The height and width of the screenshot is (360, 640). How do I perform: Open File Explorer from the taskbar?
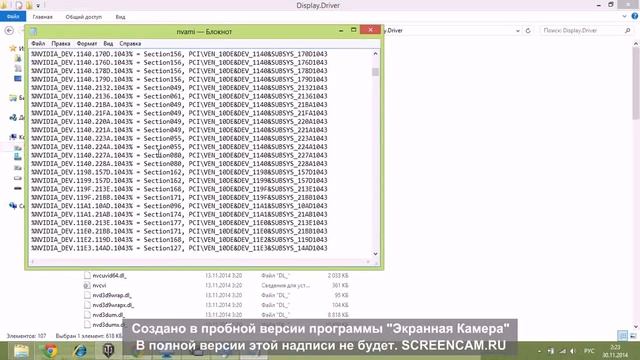coord(21,351)
